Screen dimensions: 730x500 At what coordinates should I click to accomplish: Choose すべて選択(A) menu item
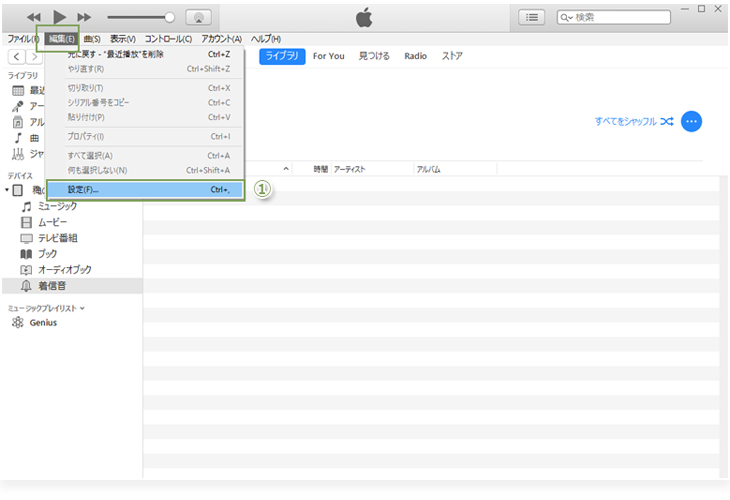[145, 155]
